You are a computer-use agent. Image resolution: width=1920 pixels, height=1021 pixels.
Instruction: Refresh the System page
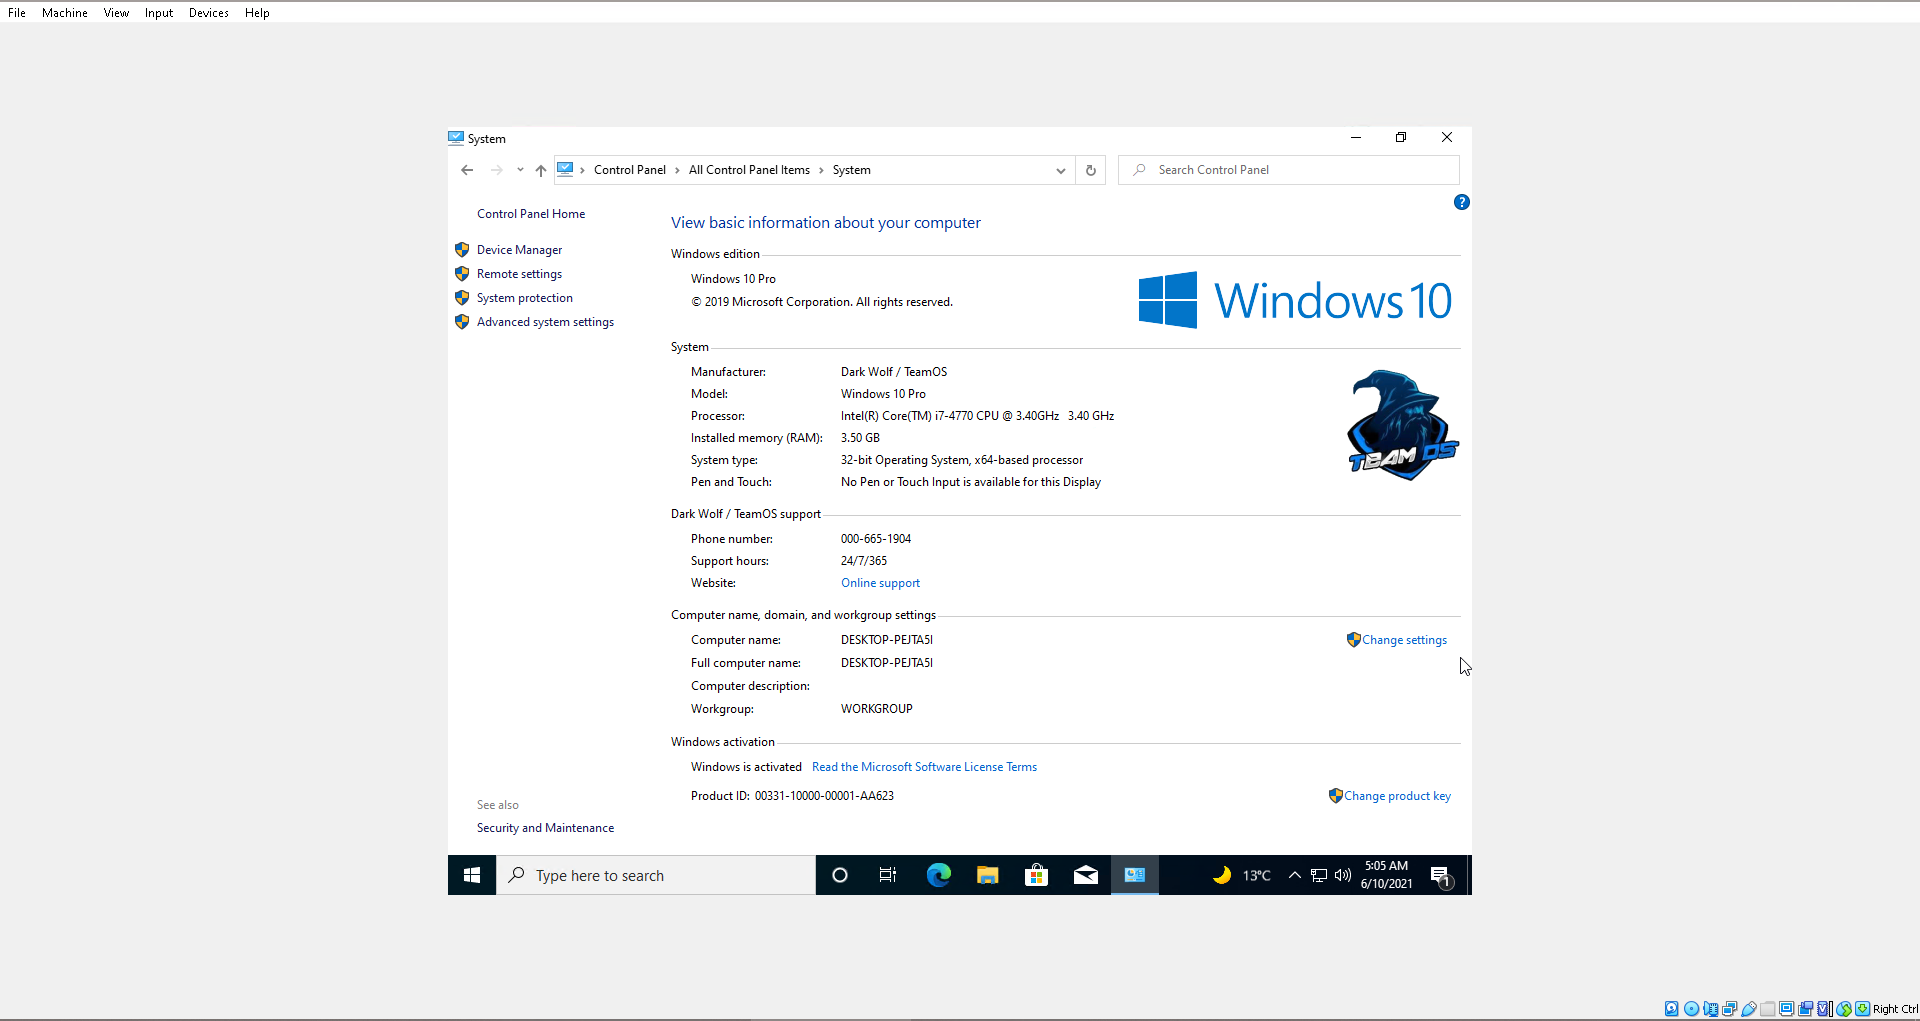click(x=1090, y=170)
